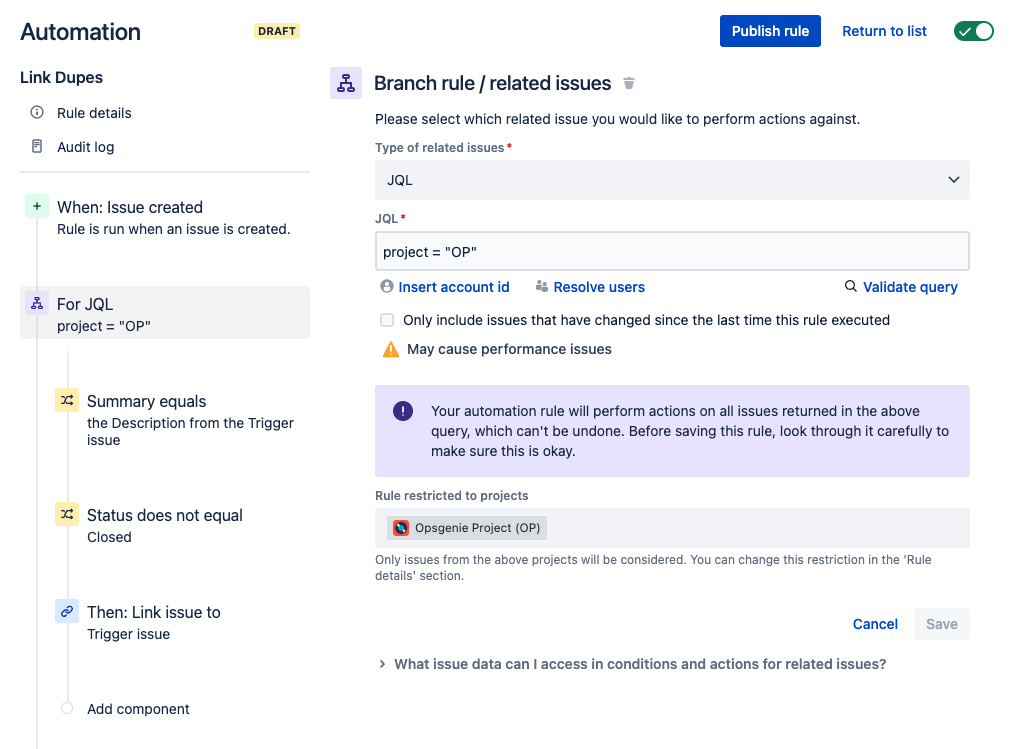Open the Audit log section
This screenshot has width=1030, height=749.
86,146
